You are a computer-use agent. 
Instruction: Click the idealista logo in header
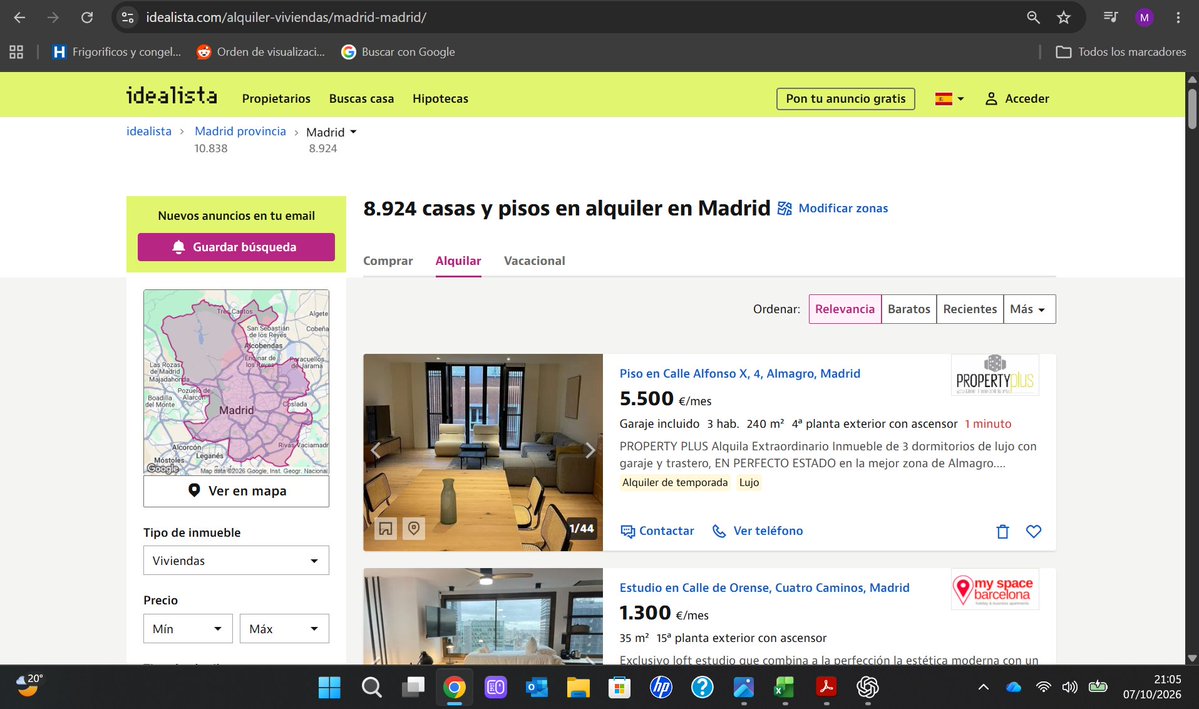click(171, 96)
